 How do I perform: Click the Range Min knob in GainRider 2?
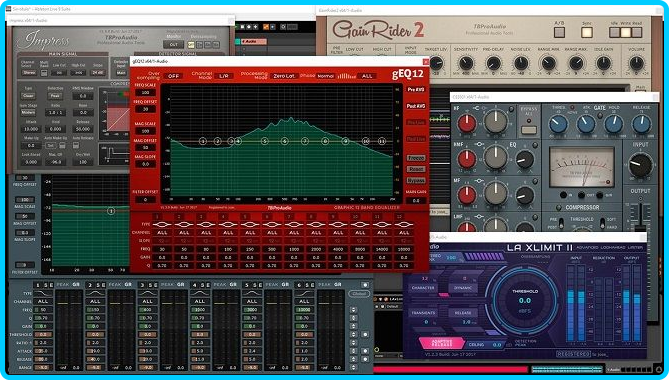(x=548, y=64)
